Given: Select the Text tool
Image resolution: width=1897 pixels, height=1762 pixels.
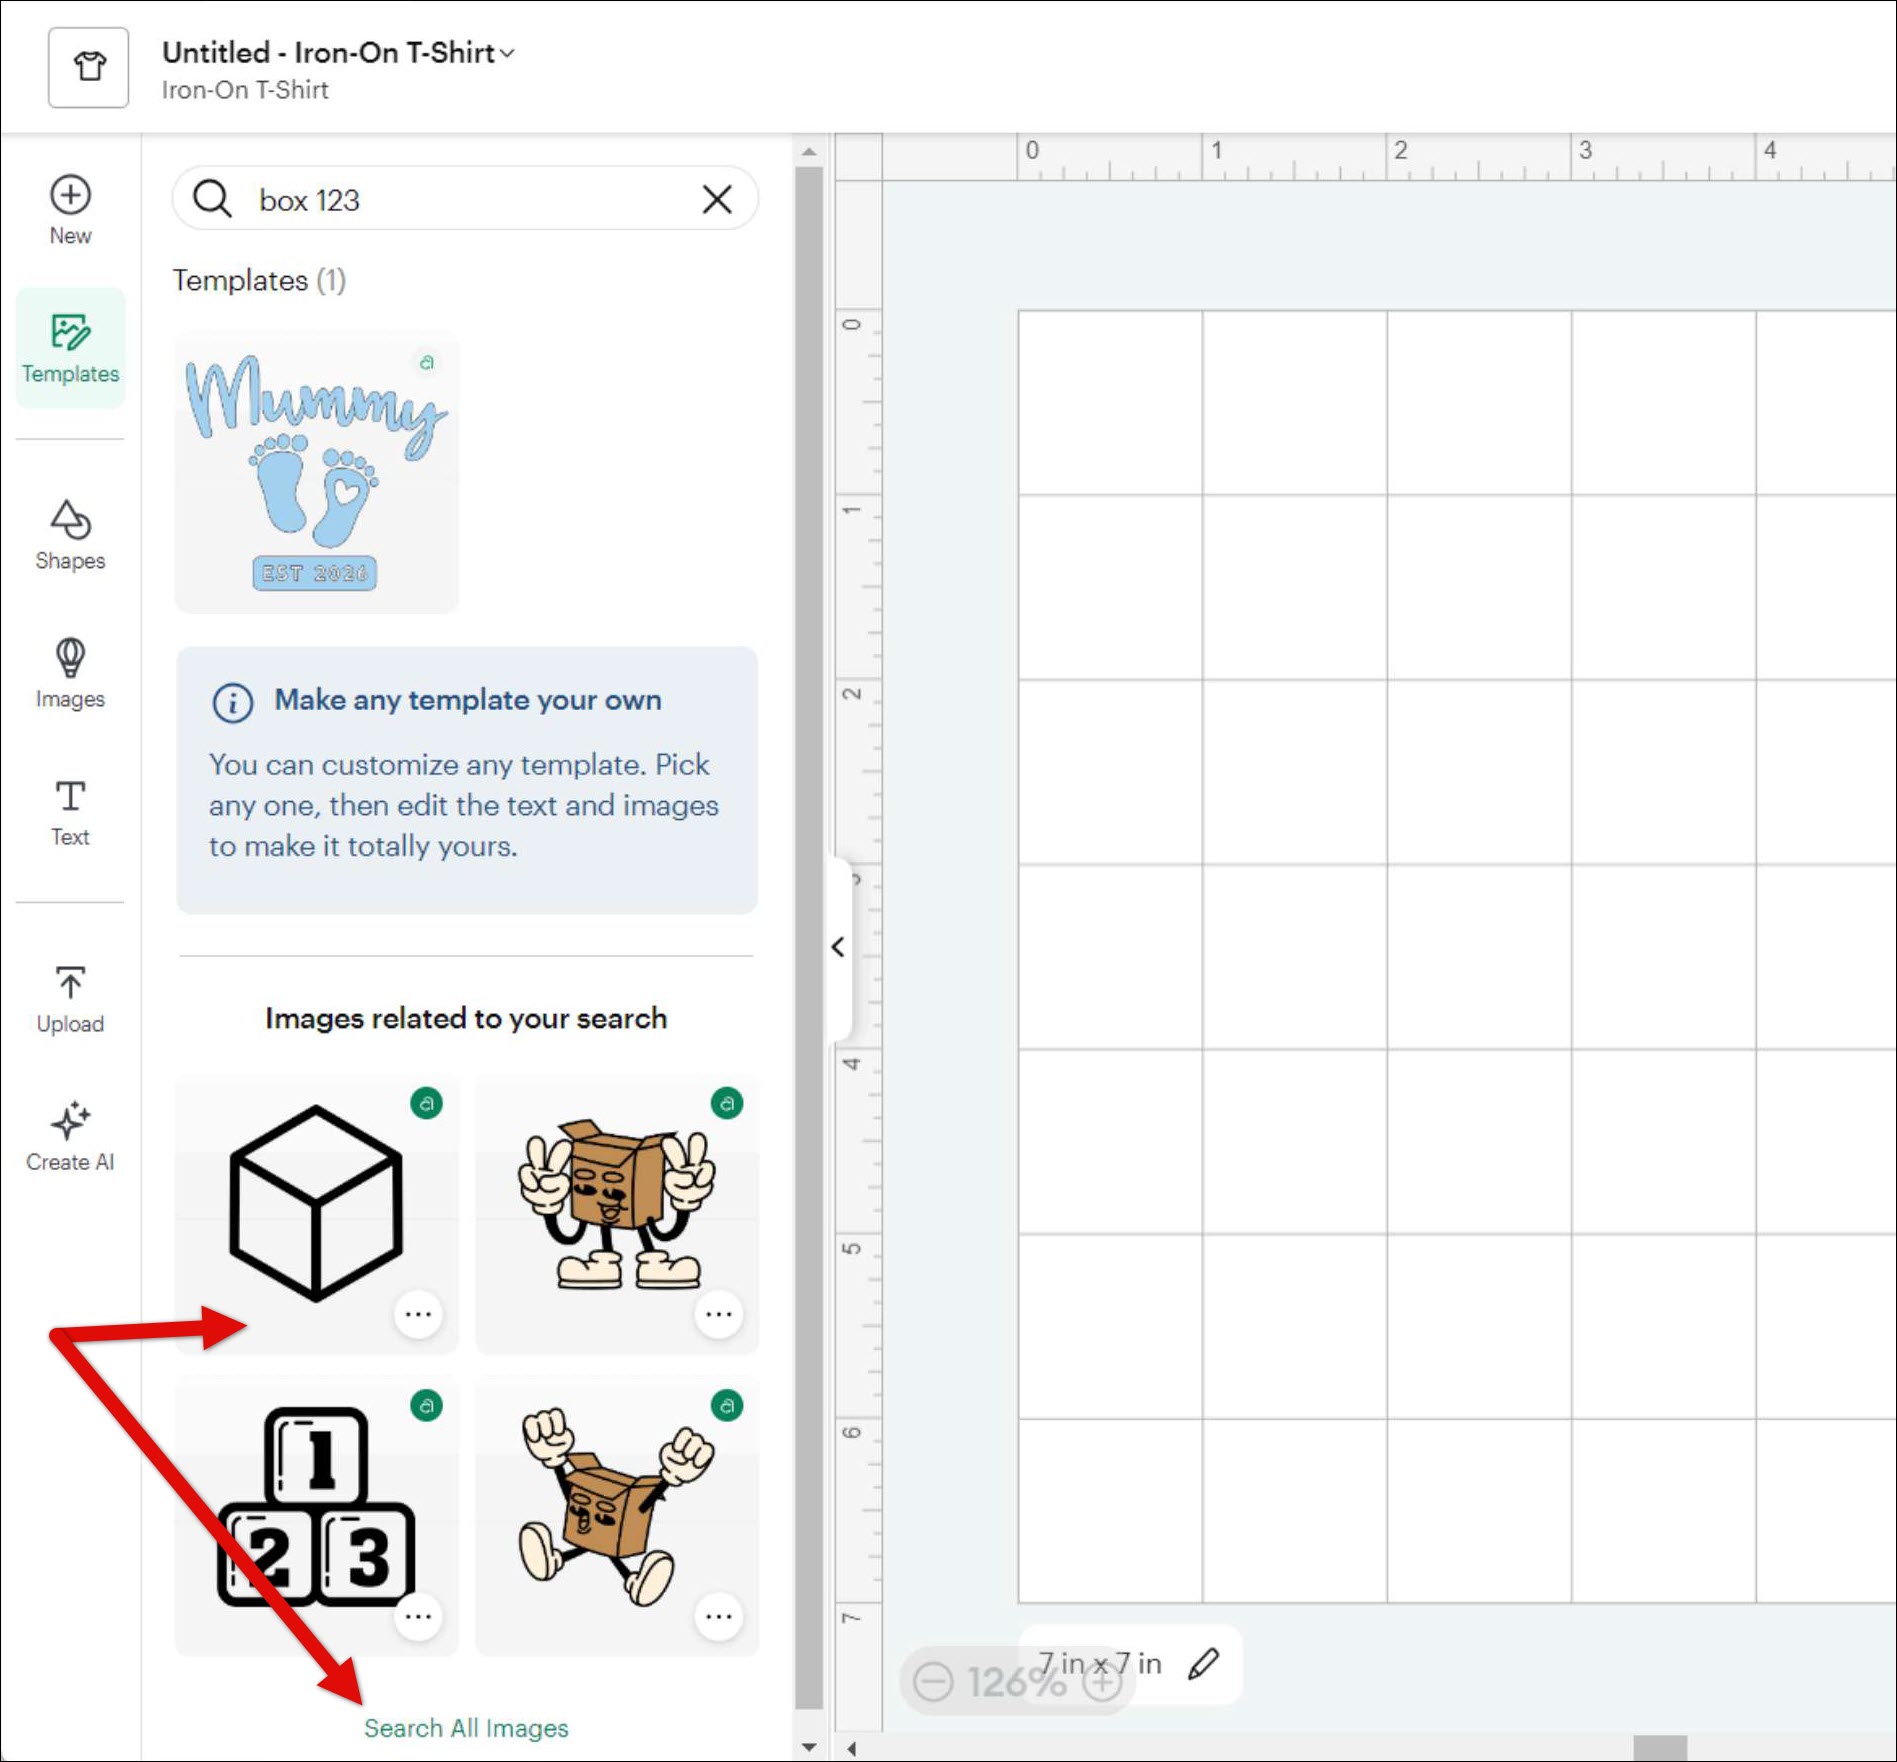Looking at the screenshot, I should (70, 812).
